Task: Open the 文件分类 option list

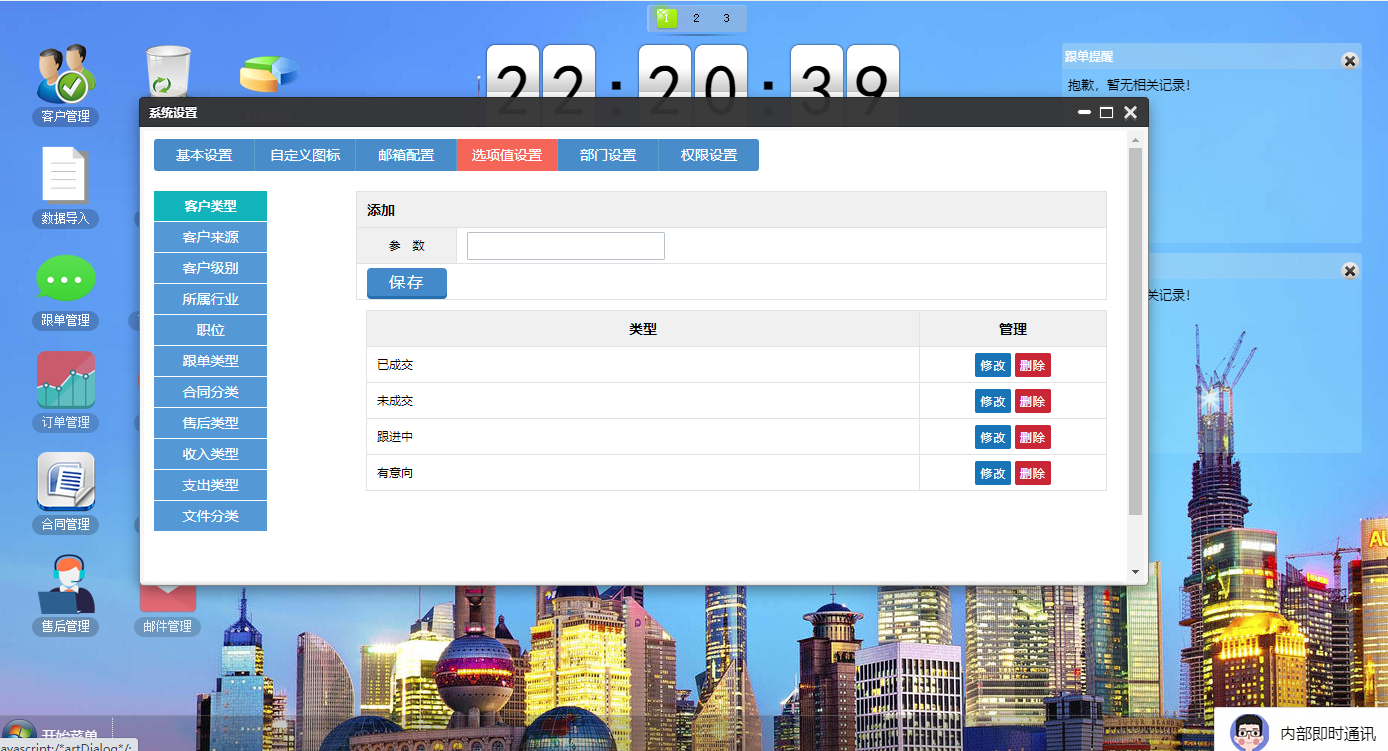Action: point(210,516)
